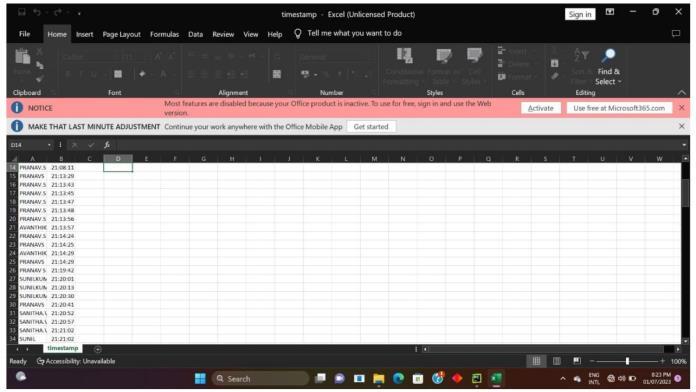Click the vertical scrollbar down arrow
The width and height of the screenshot is (696, 392).
(685, 341)
